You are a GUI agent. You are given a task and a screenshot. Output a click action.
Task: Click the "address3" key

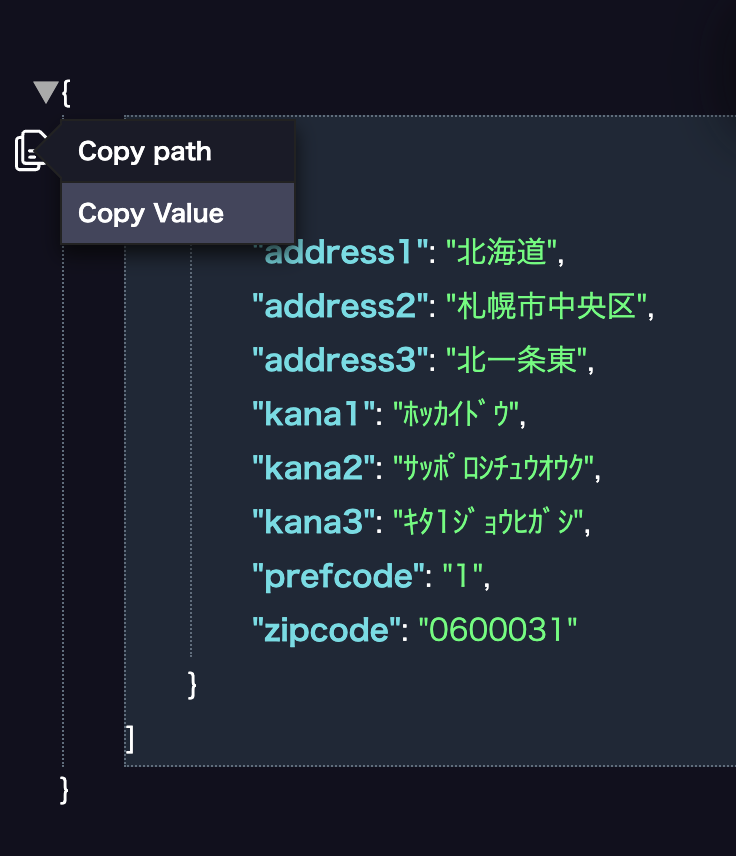coord(340,360)
